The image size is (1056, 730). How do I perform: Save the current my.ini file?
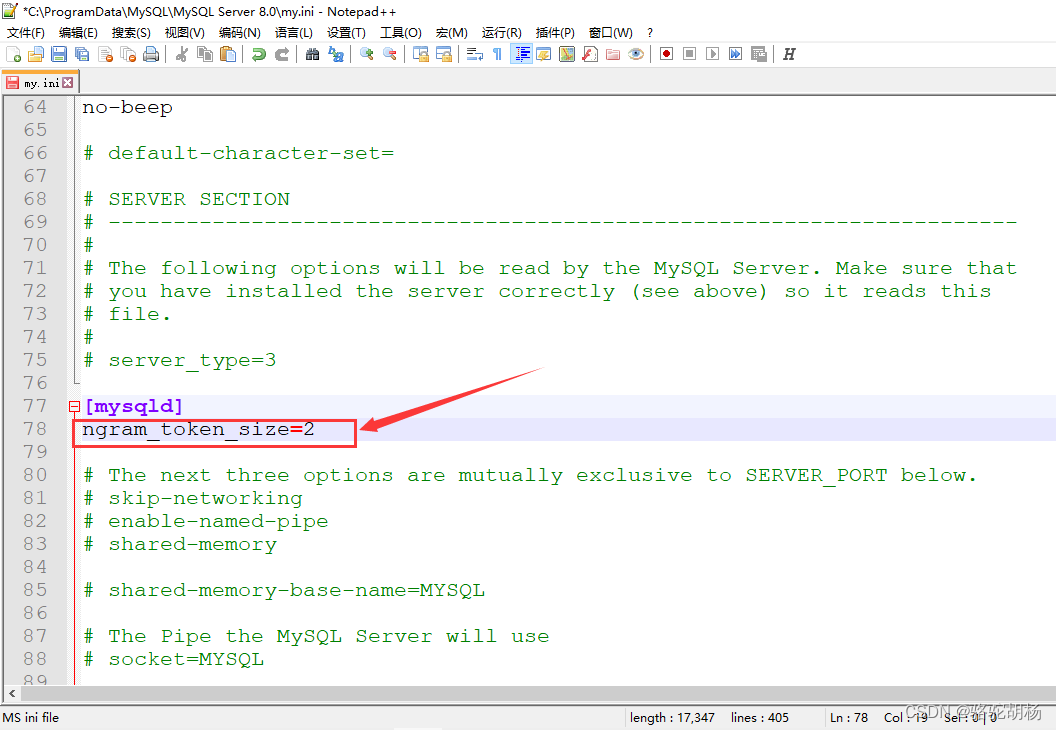pyautogui.click(x=58, y=54)
